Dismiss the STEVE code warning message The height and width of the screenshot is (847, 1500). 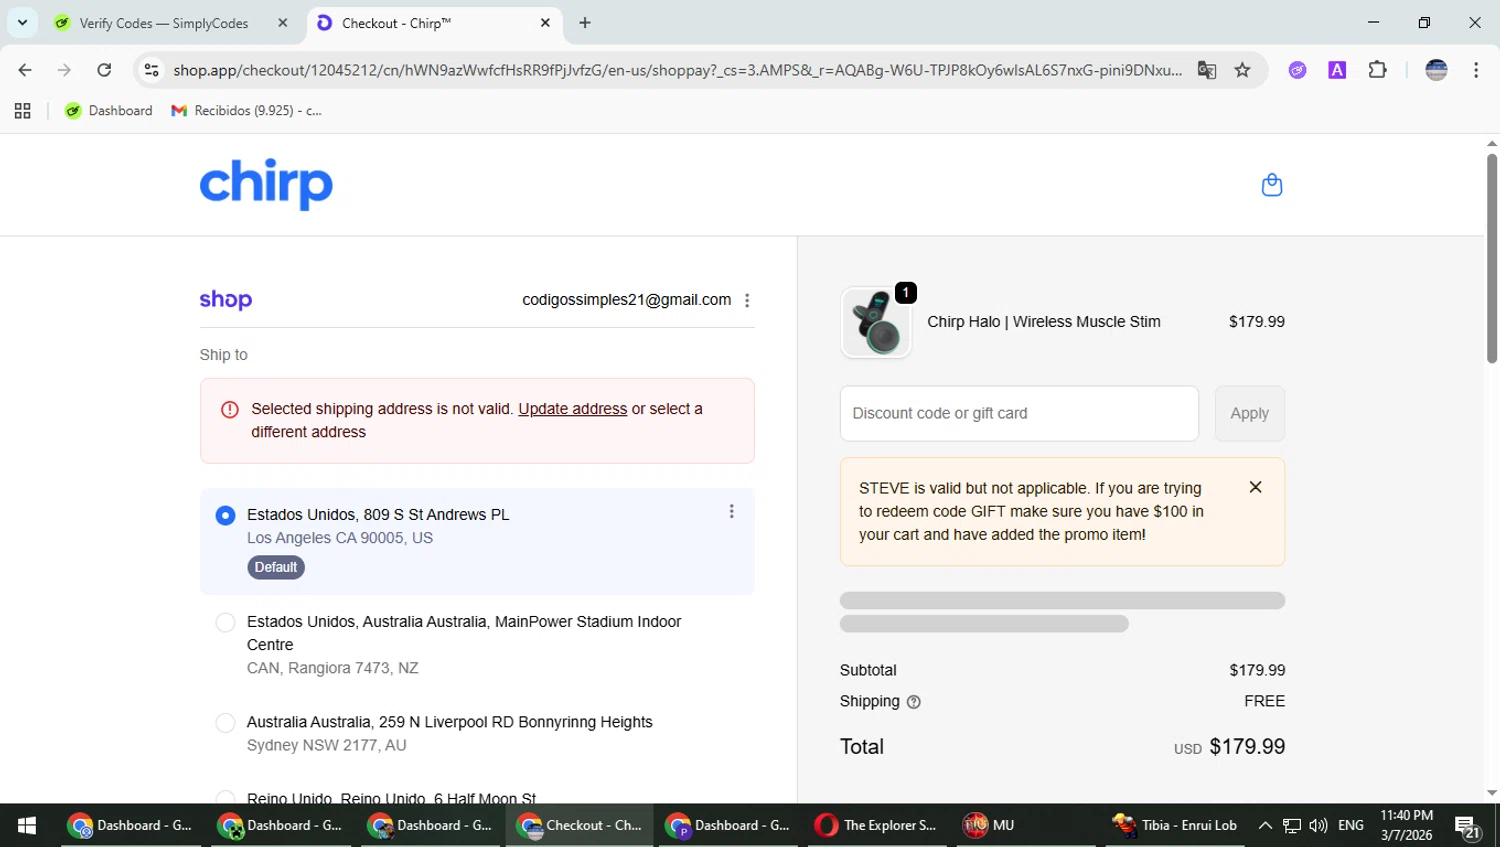[x=1255, y=487]
